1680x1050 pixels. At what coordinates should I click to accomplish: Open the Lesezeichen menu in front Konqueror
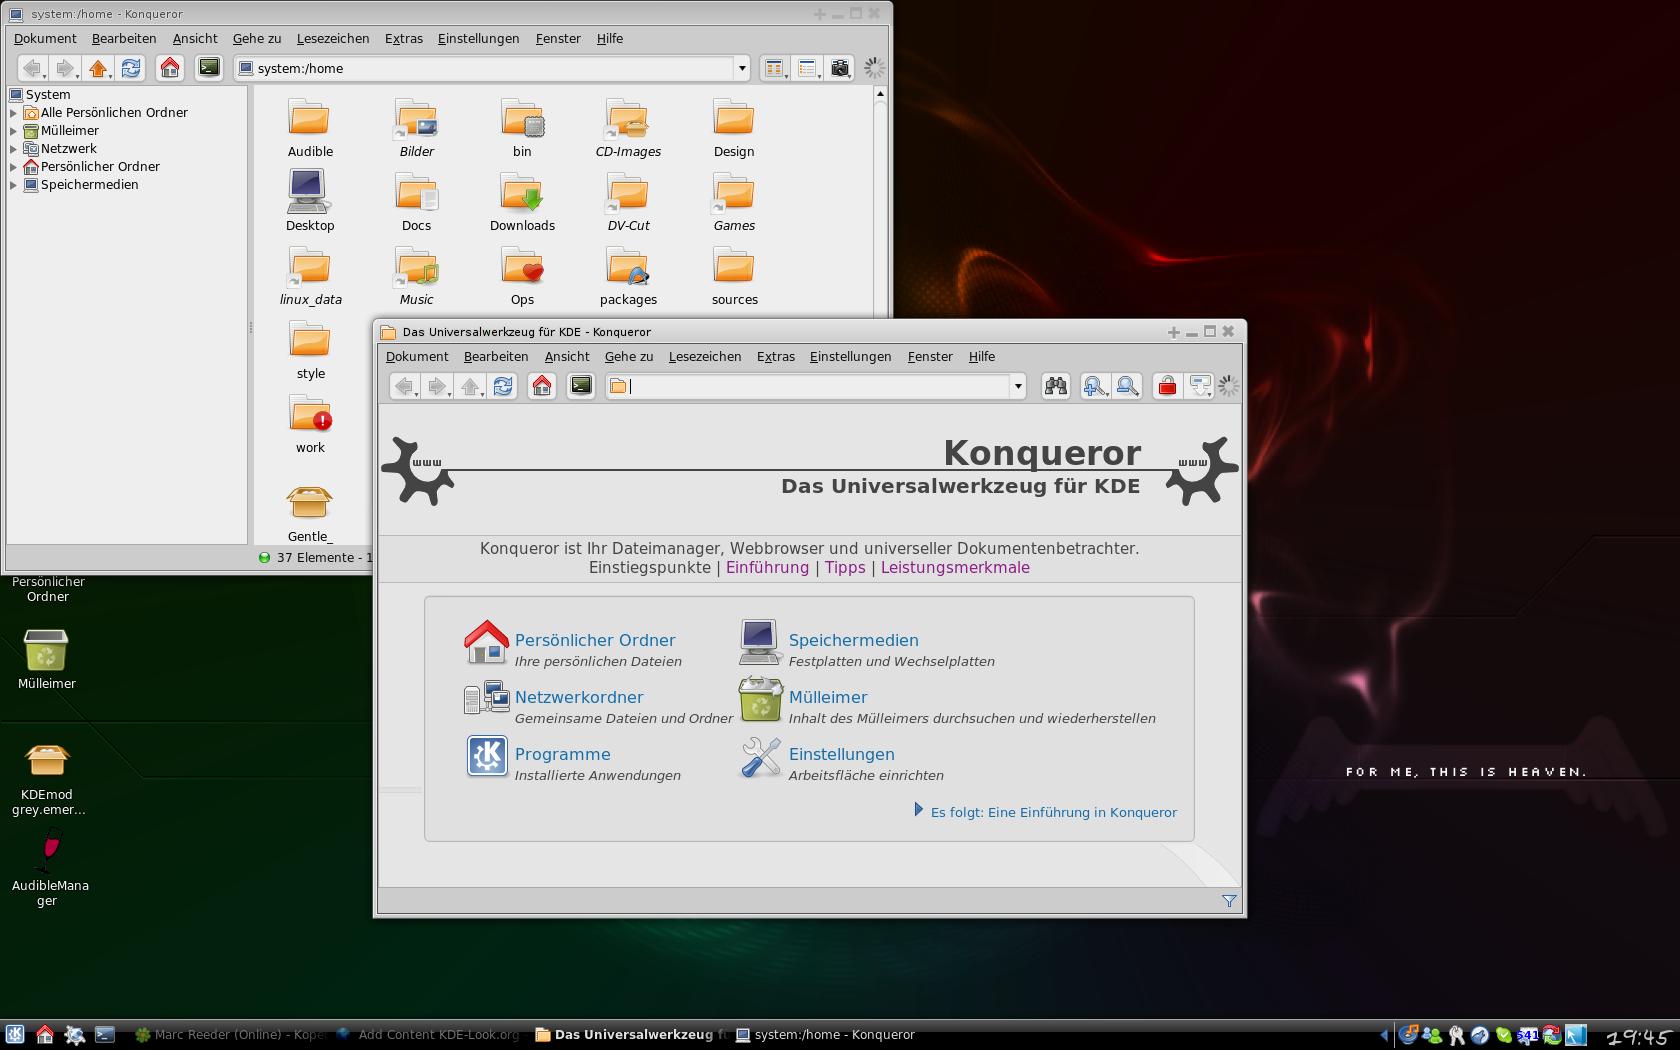(705, 356)
